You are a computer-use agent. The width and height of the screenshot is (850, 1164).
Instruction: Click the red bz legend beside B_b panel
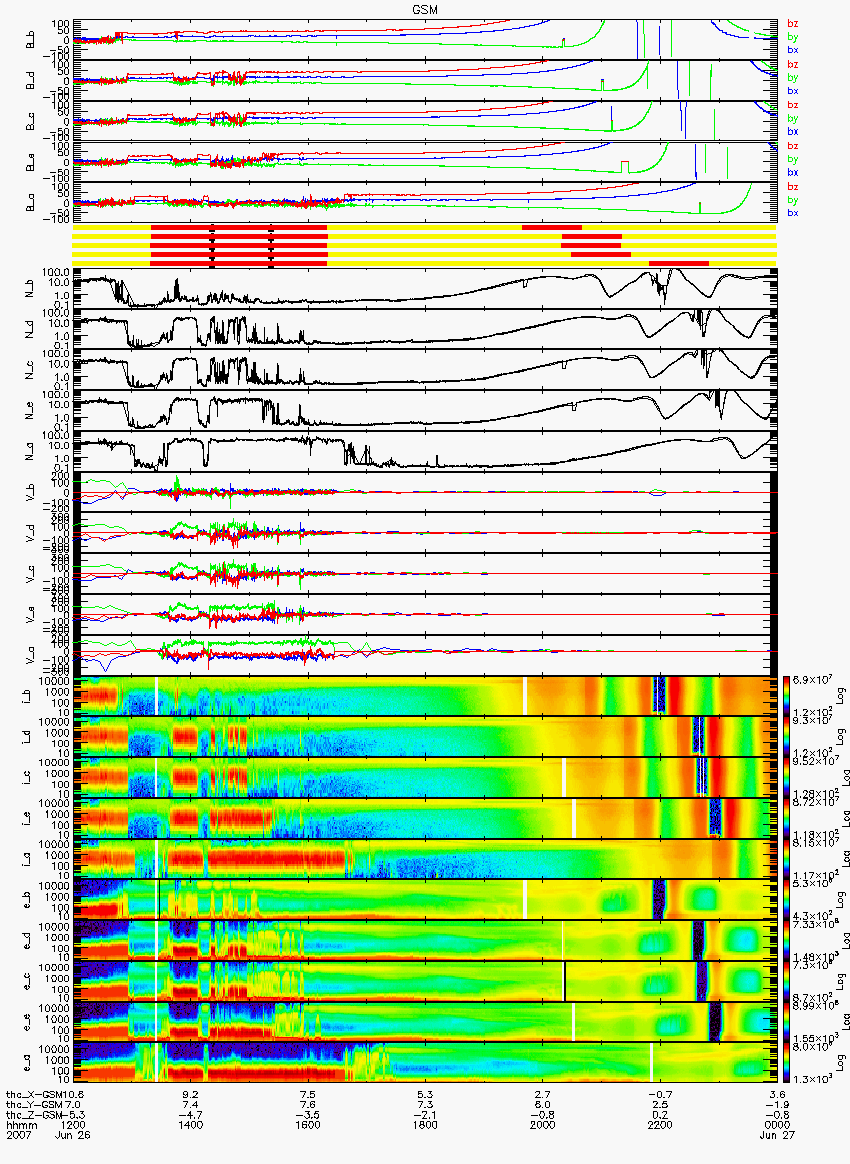click(792, 24)
